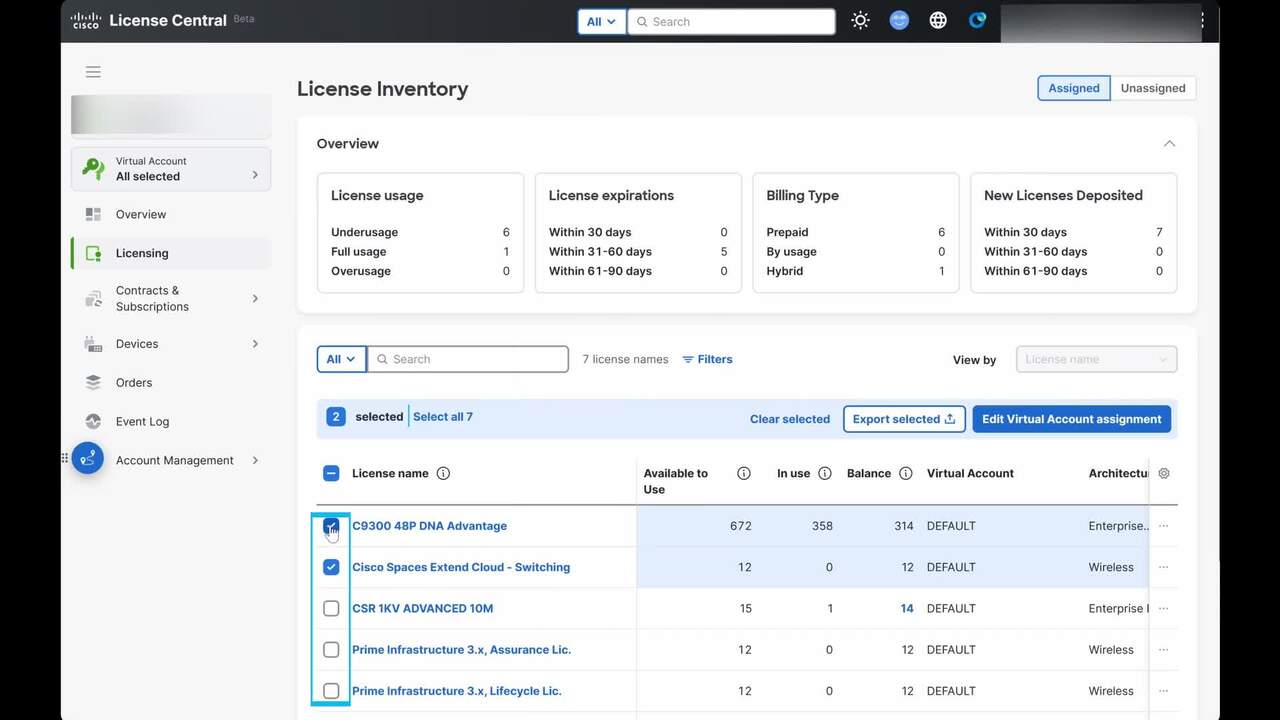Click Edit Virtual Account assignment button

[x=1072, y=419]
